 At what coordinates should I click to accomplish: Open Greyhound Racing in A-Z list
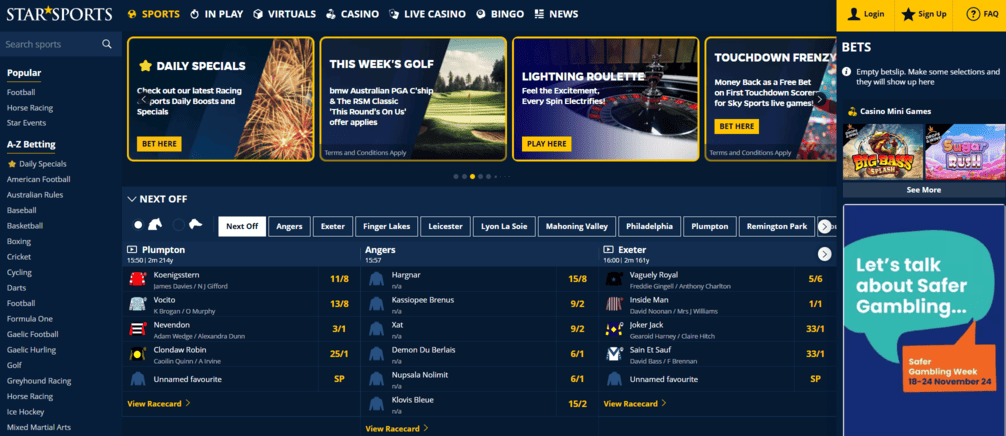coord(39,381)
